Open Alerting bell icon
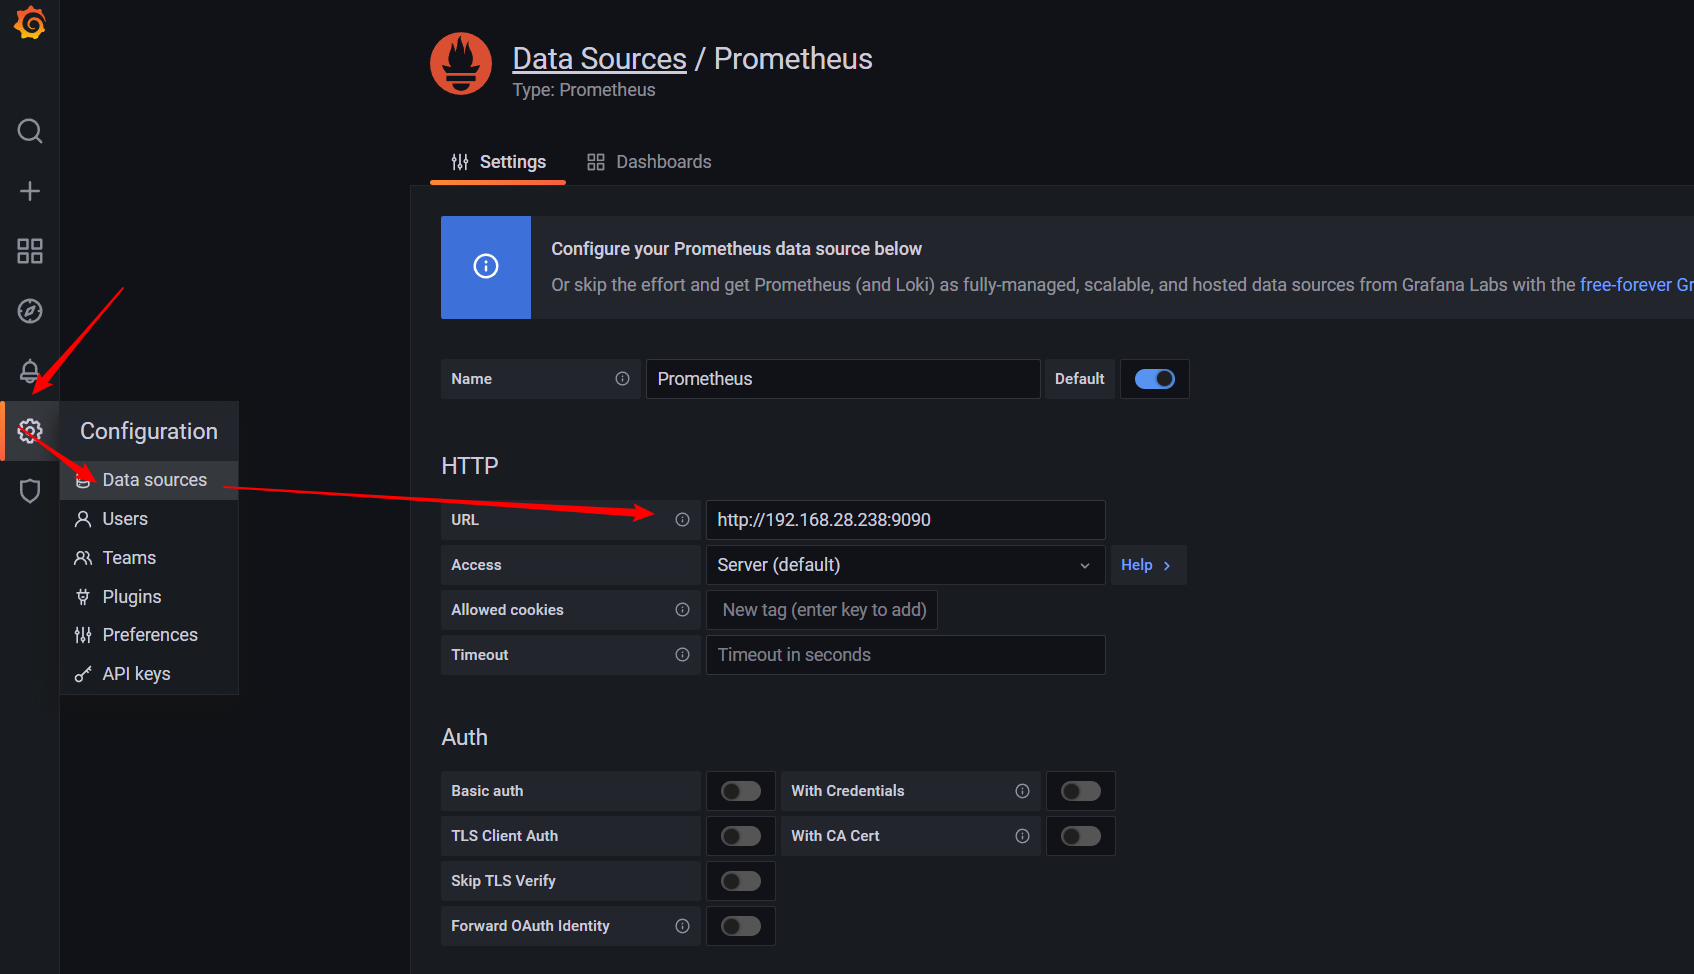Image resolution: width=1694 pixels, height=974 pixels. (30, 371)
